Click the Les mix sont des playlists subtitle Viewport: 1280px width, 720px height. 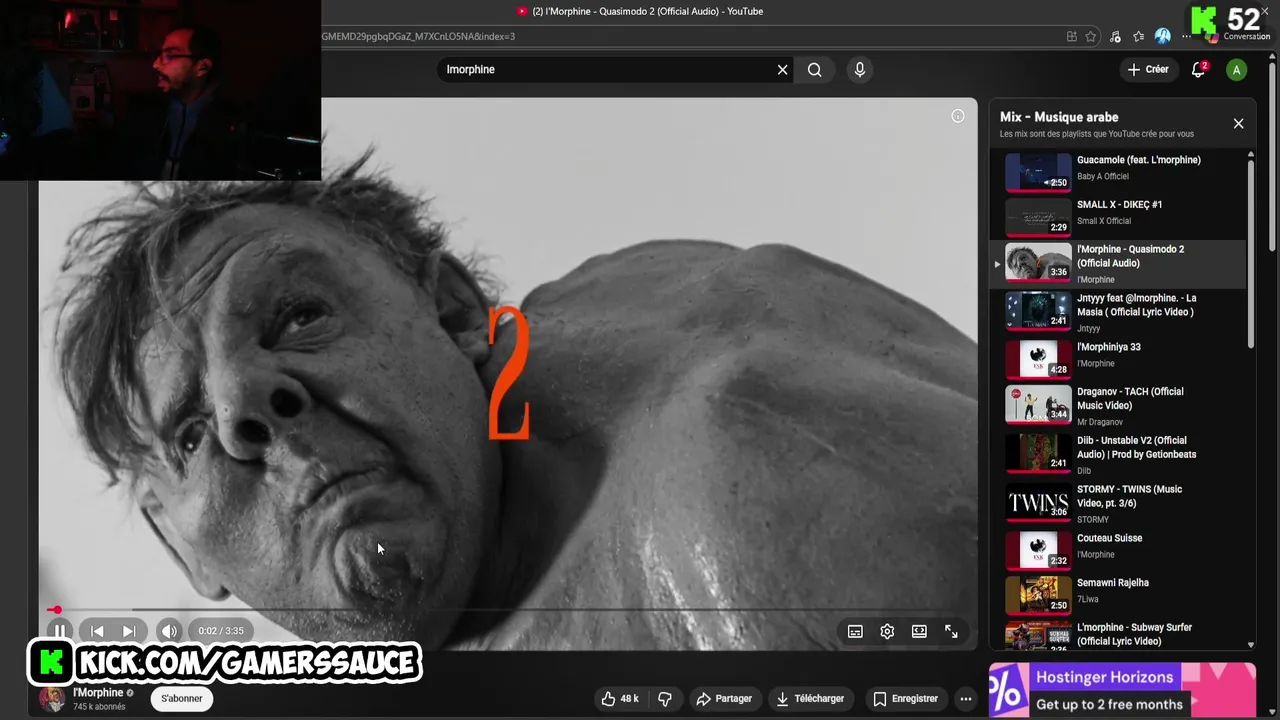[x=1097, y=134]
